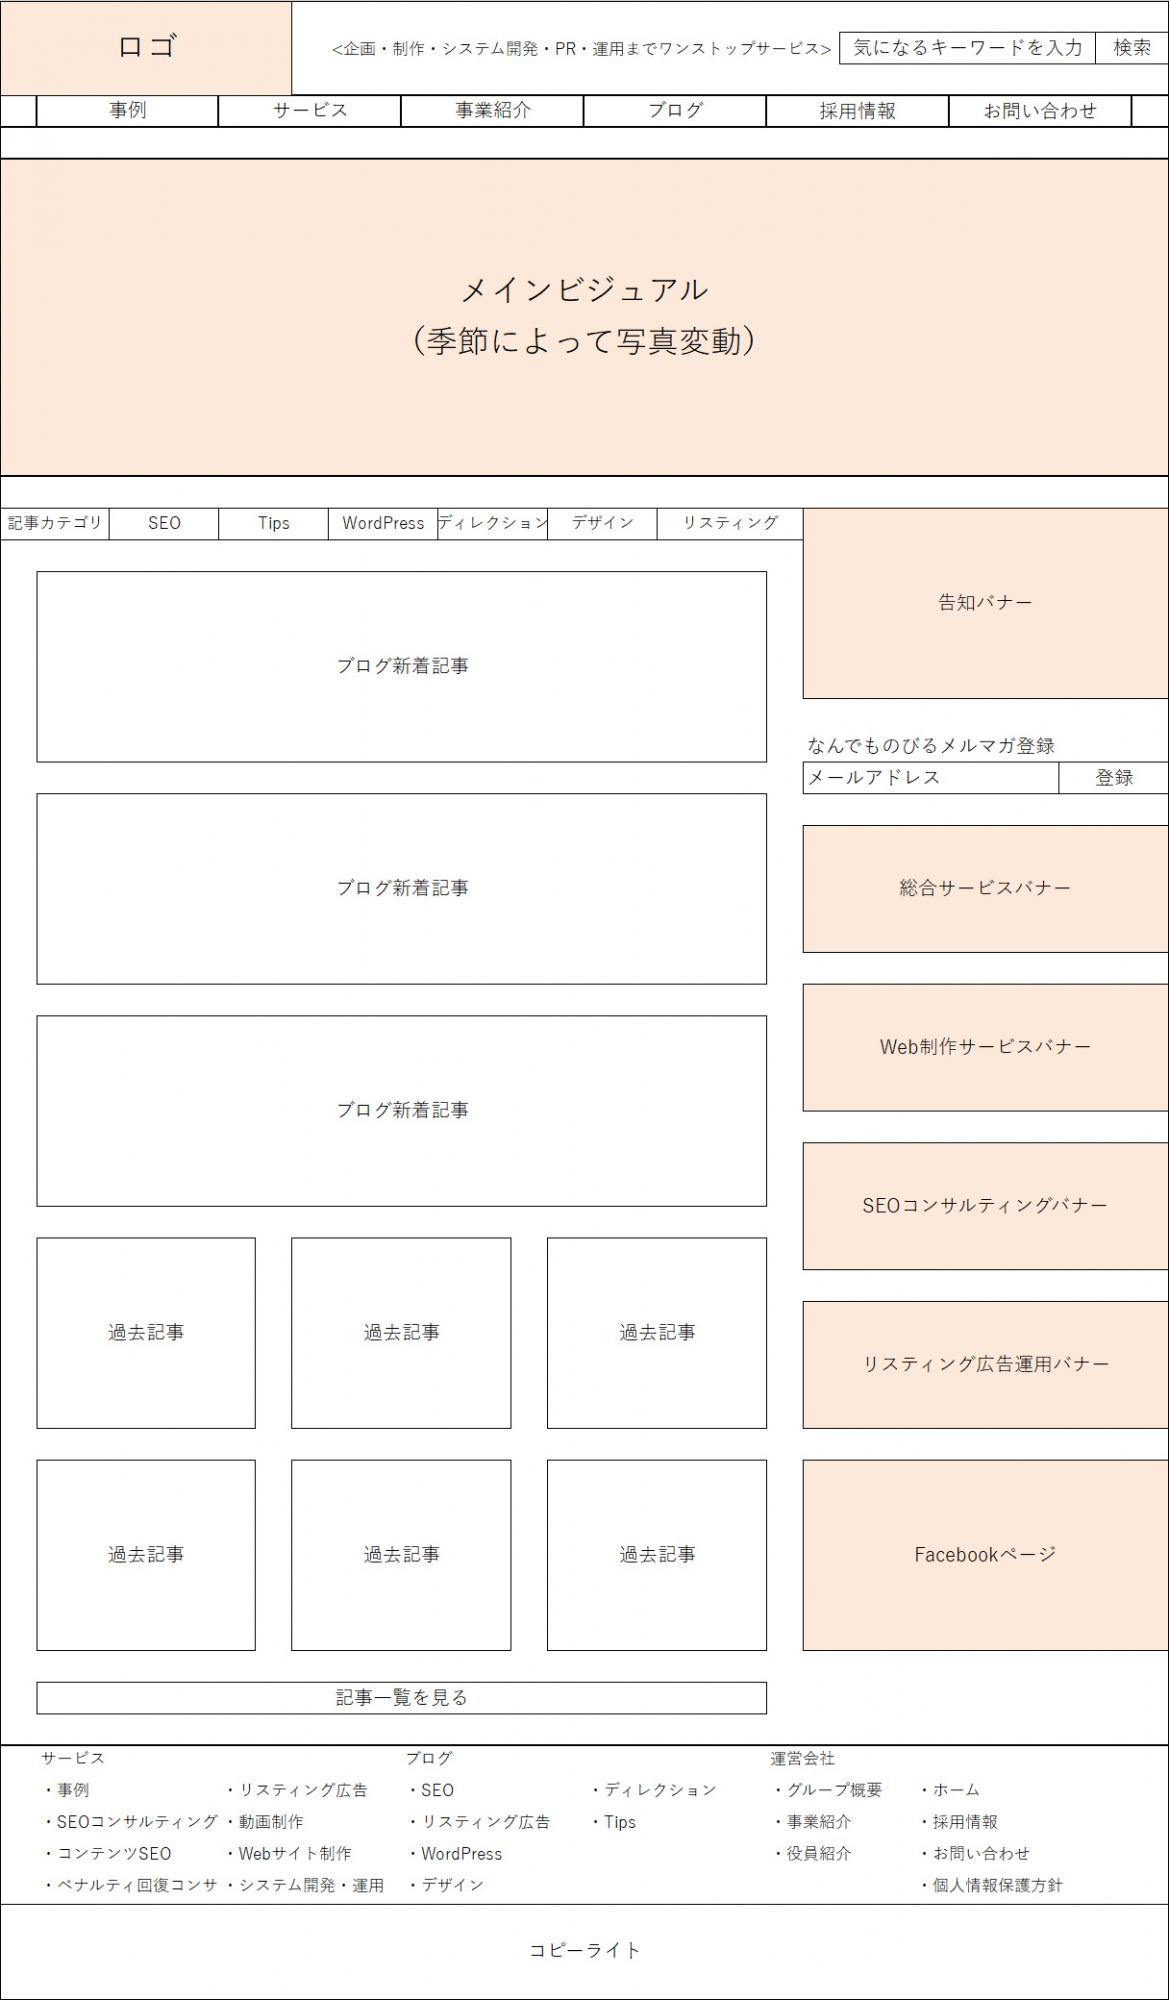The height and width of the screenshot is (2000, 1169).
Task: Click the なんでものびるメルマガ登録 heading
Action: point(931,746)
